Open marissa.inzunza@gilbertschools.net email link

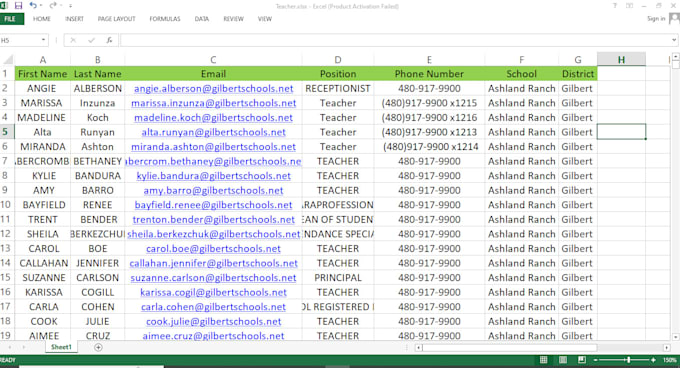point(213,103)
